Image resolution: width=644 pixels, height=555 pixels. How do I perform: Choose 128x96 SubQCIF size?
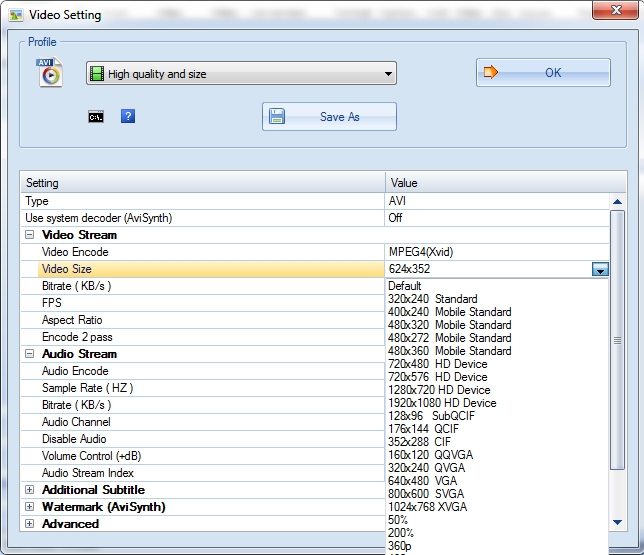point(497,416)
